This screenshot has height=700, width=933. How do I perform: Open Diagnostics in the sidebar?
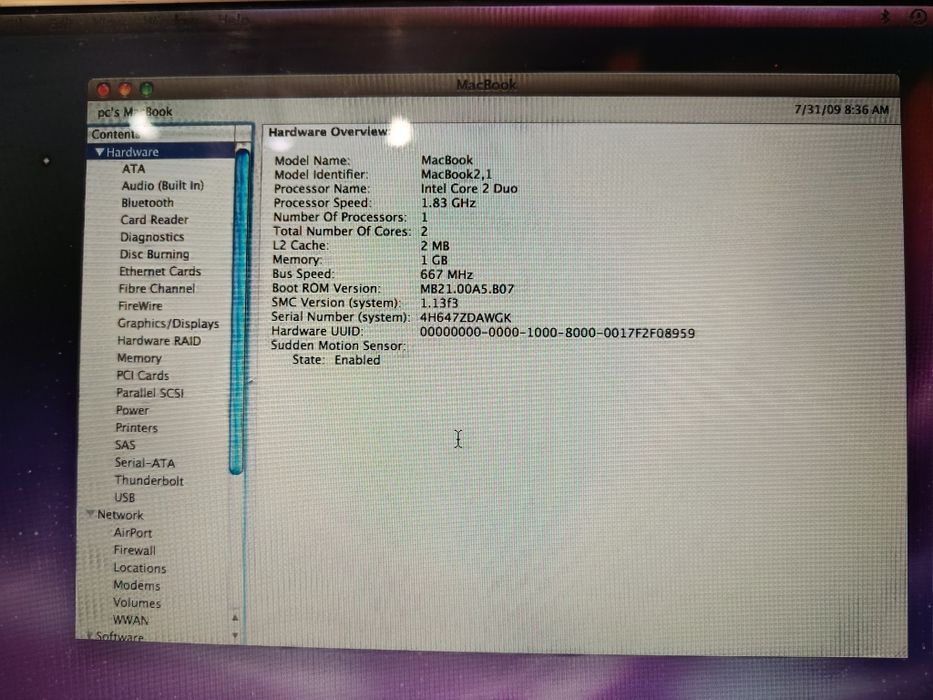(152, 237)
